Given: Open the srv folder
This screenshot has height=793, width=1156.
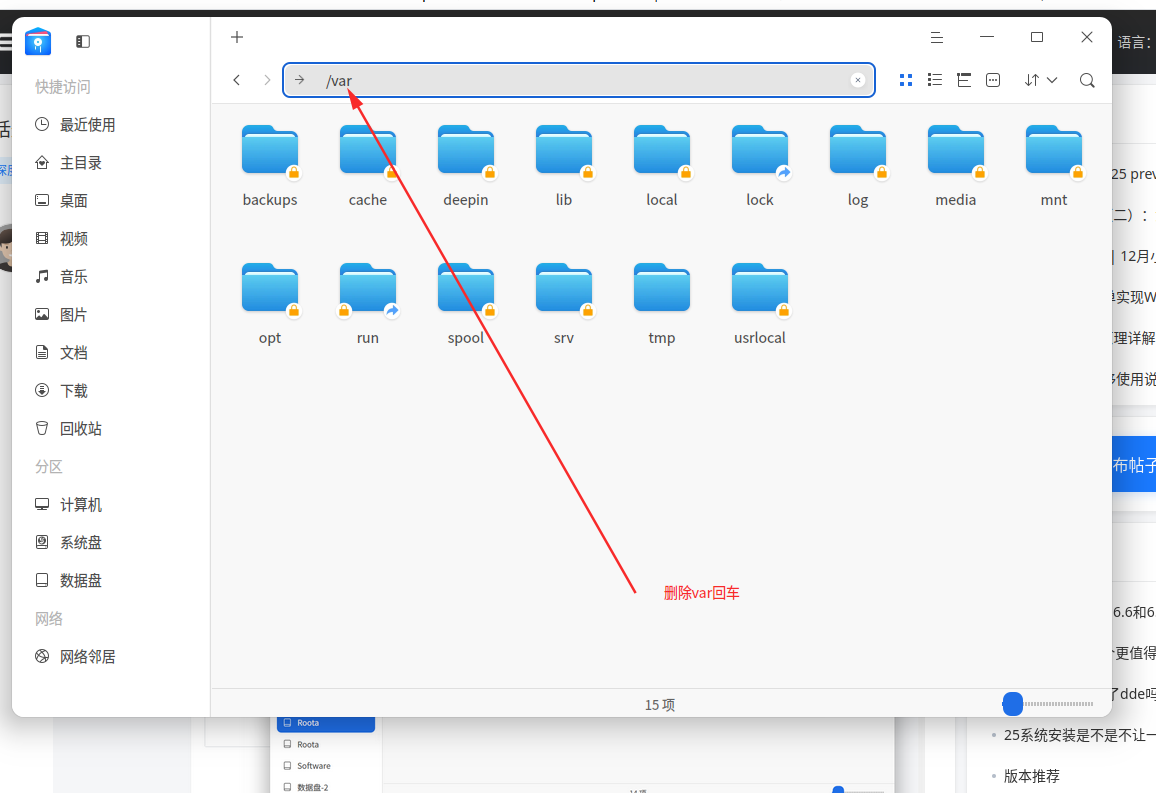Looking at the screenshot, I should pos(564,304).
